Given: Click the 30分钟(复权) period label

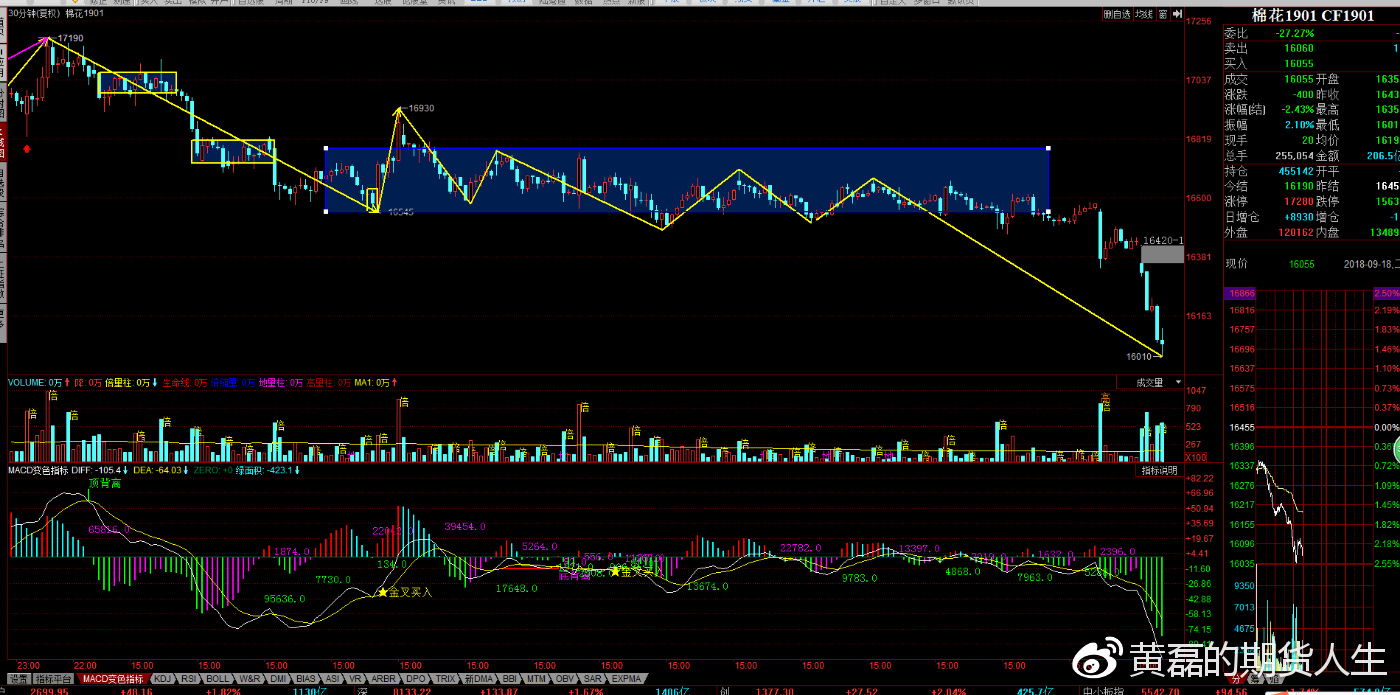Looking at the screenshot, I should tap(35, 14).
